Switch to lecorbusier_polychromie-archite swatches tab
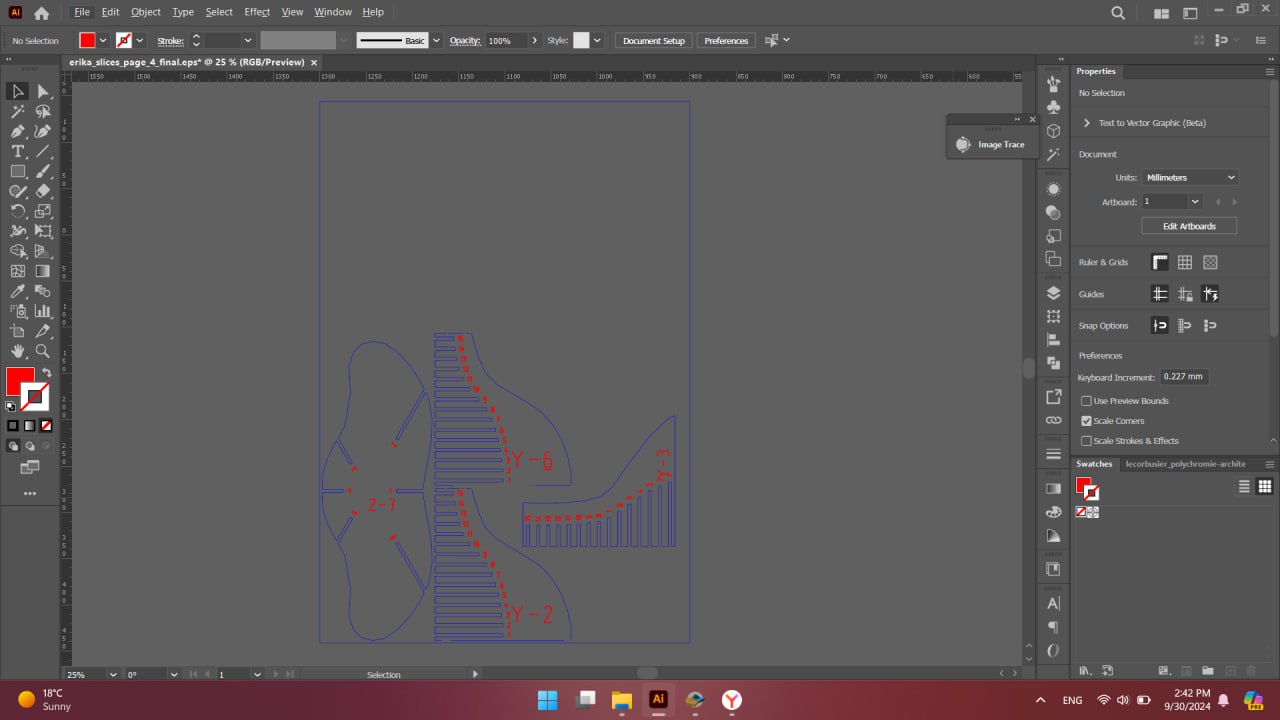 coord(1185,464)
